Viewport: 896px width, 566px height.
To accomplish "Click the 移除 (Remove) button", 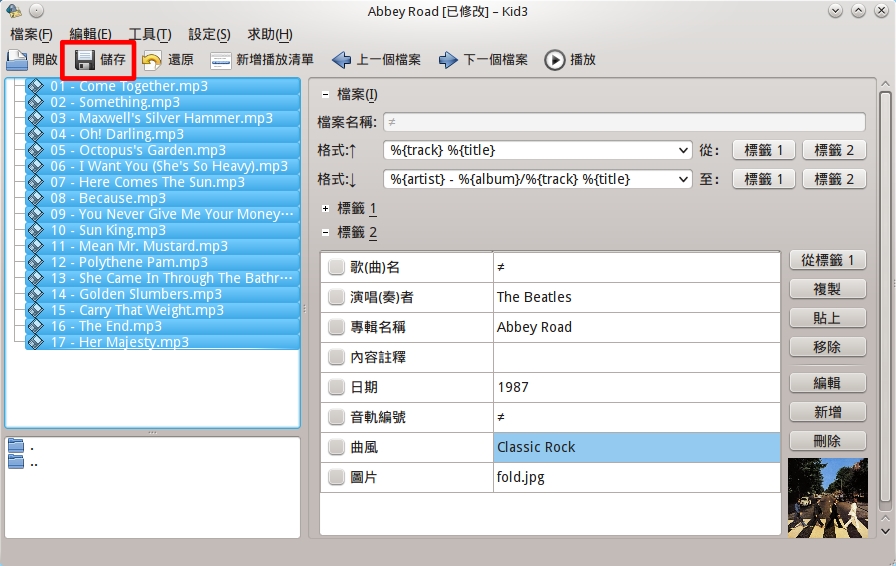I will [827, 347].
